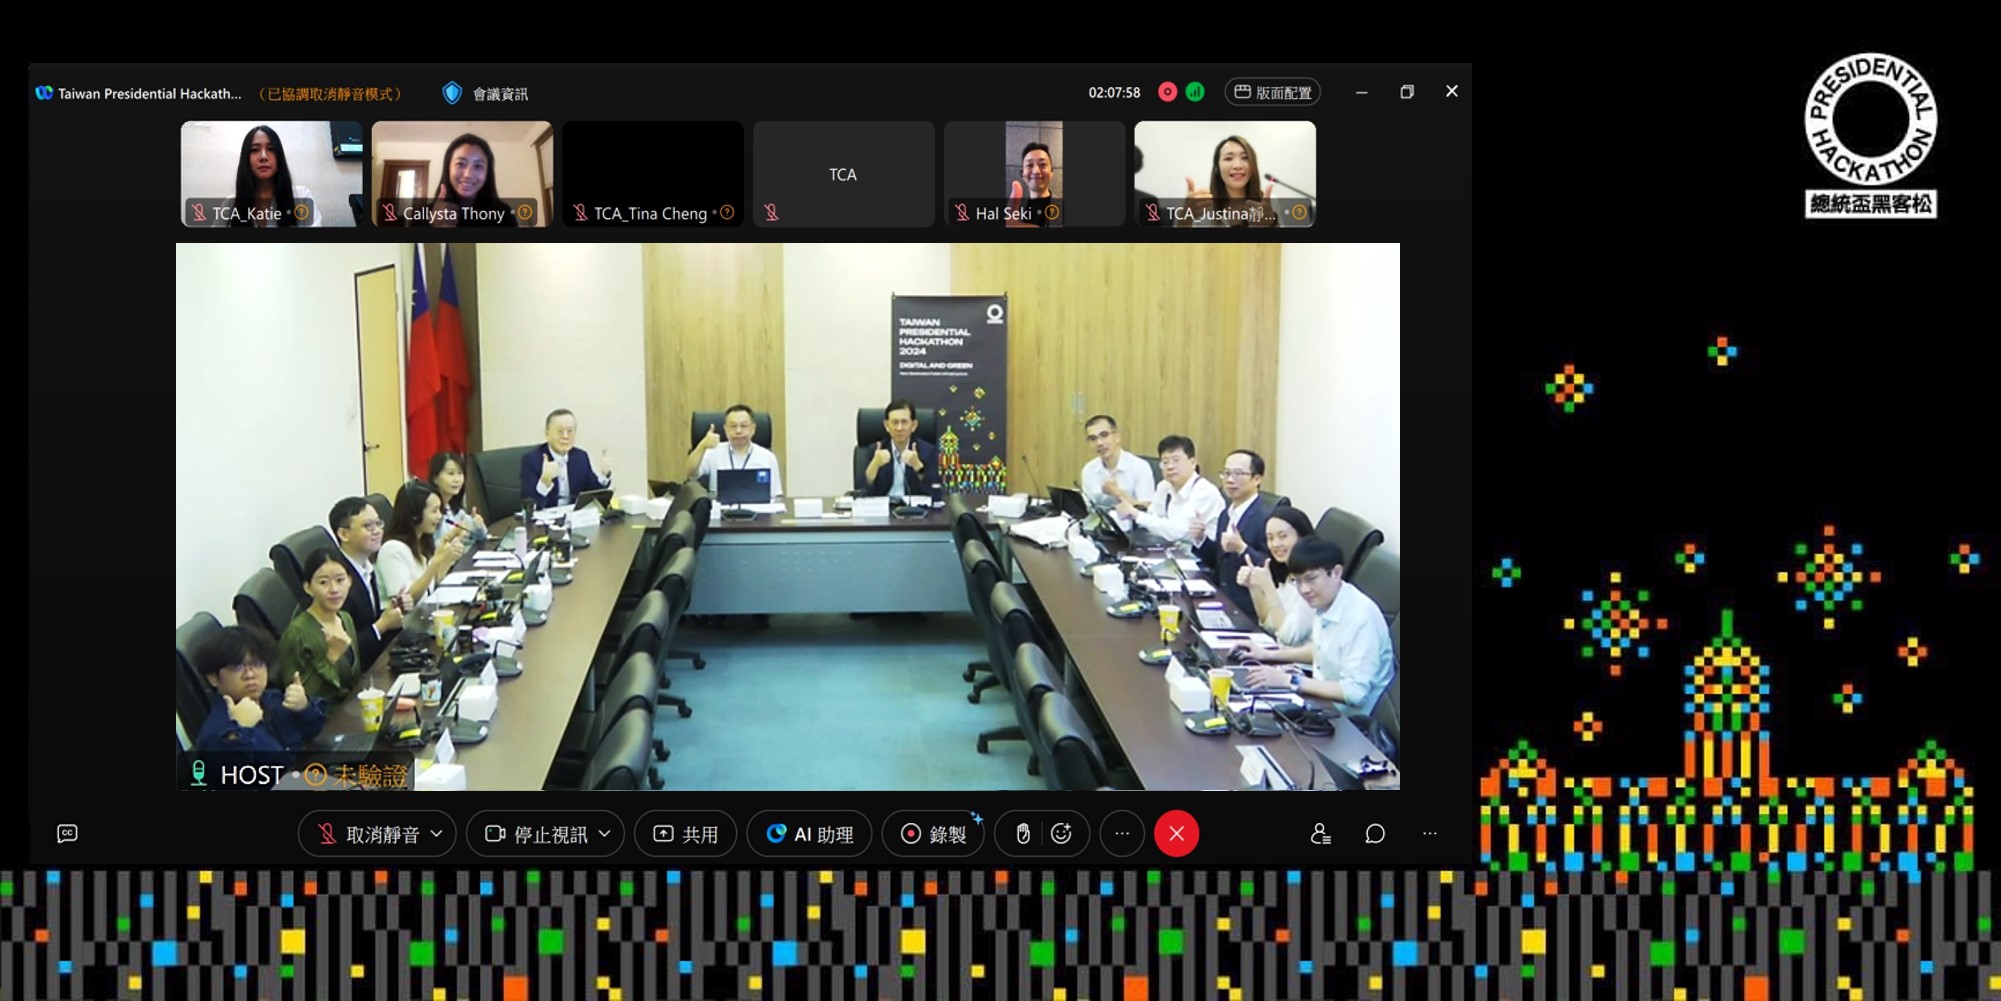Expand video options arrow beside 停止視訊
This screenshot has width=2001, height=1001.
605,834
